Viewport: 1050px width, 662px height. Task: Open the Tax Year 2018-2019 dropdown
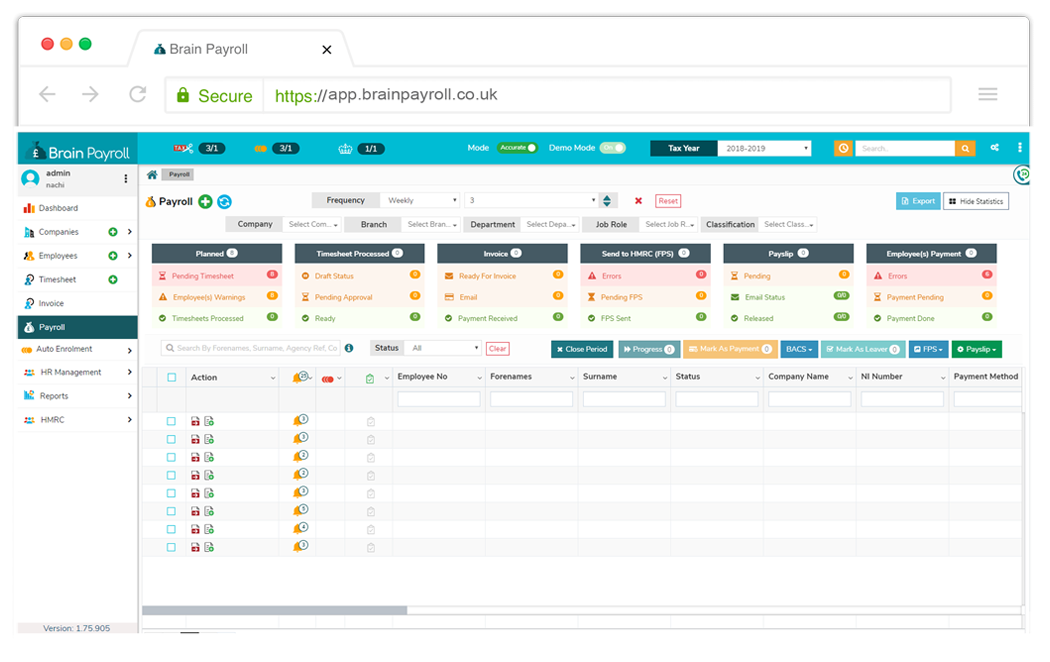tap(764, 149)
